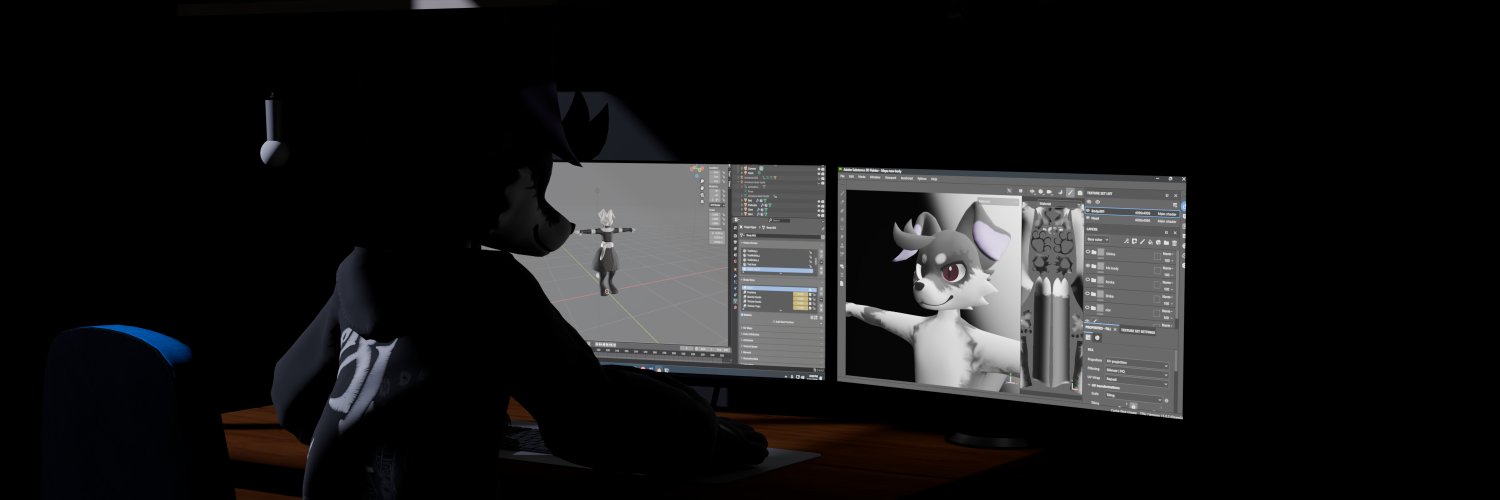Click the first gold shape key value field
Image resolution: width=1500 pixels, height=500 pixels.
point(801,294)
